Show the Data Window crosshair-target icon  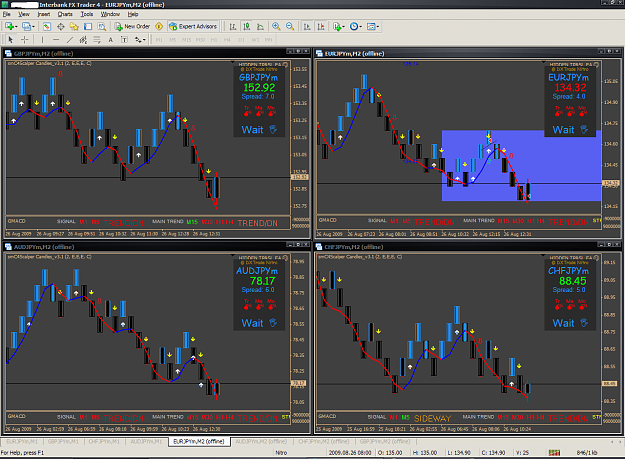point(61,26)
